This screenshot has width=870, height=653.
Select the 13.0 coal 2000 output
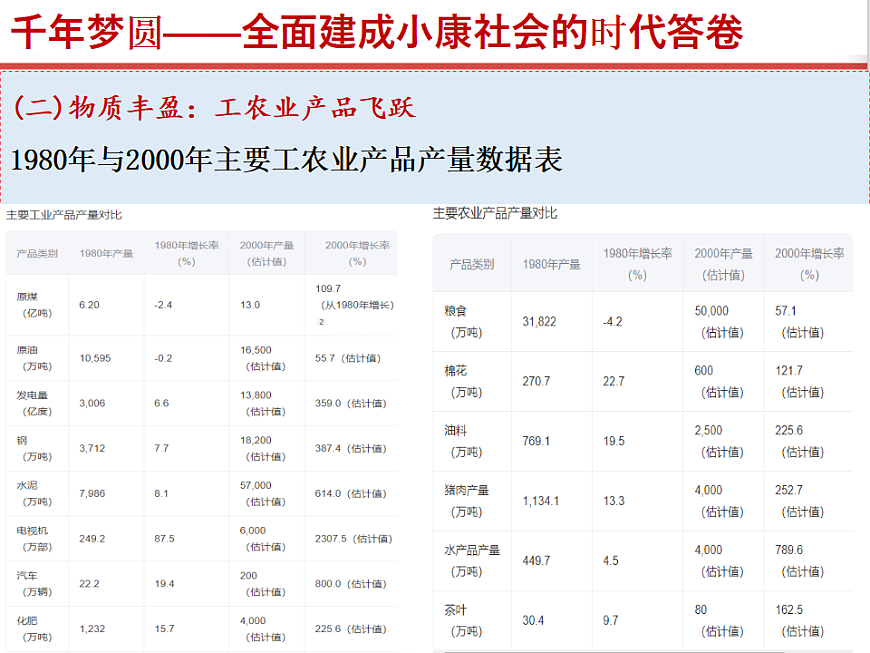point(250,305)
